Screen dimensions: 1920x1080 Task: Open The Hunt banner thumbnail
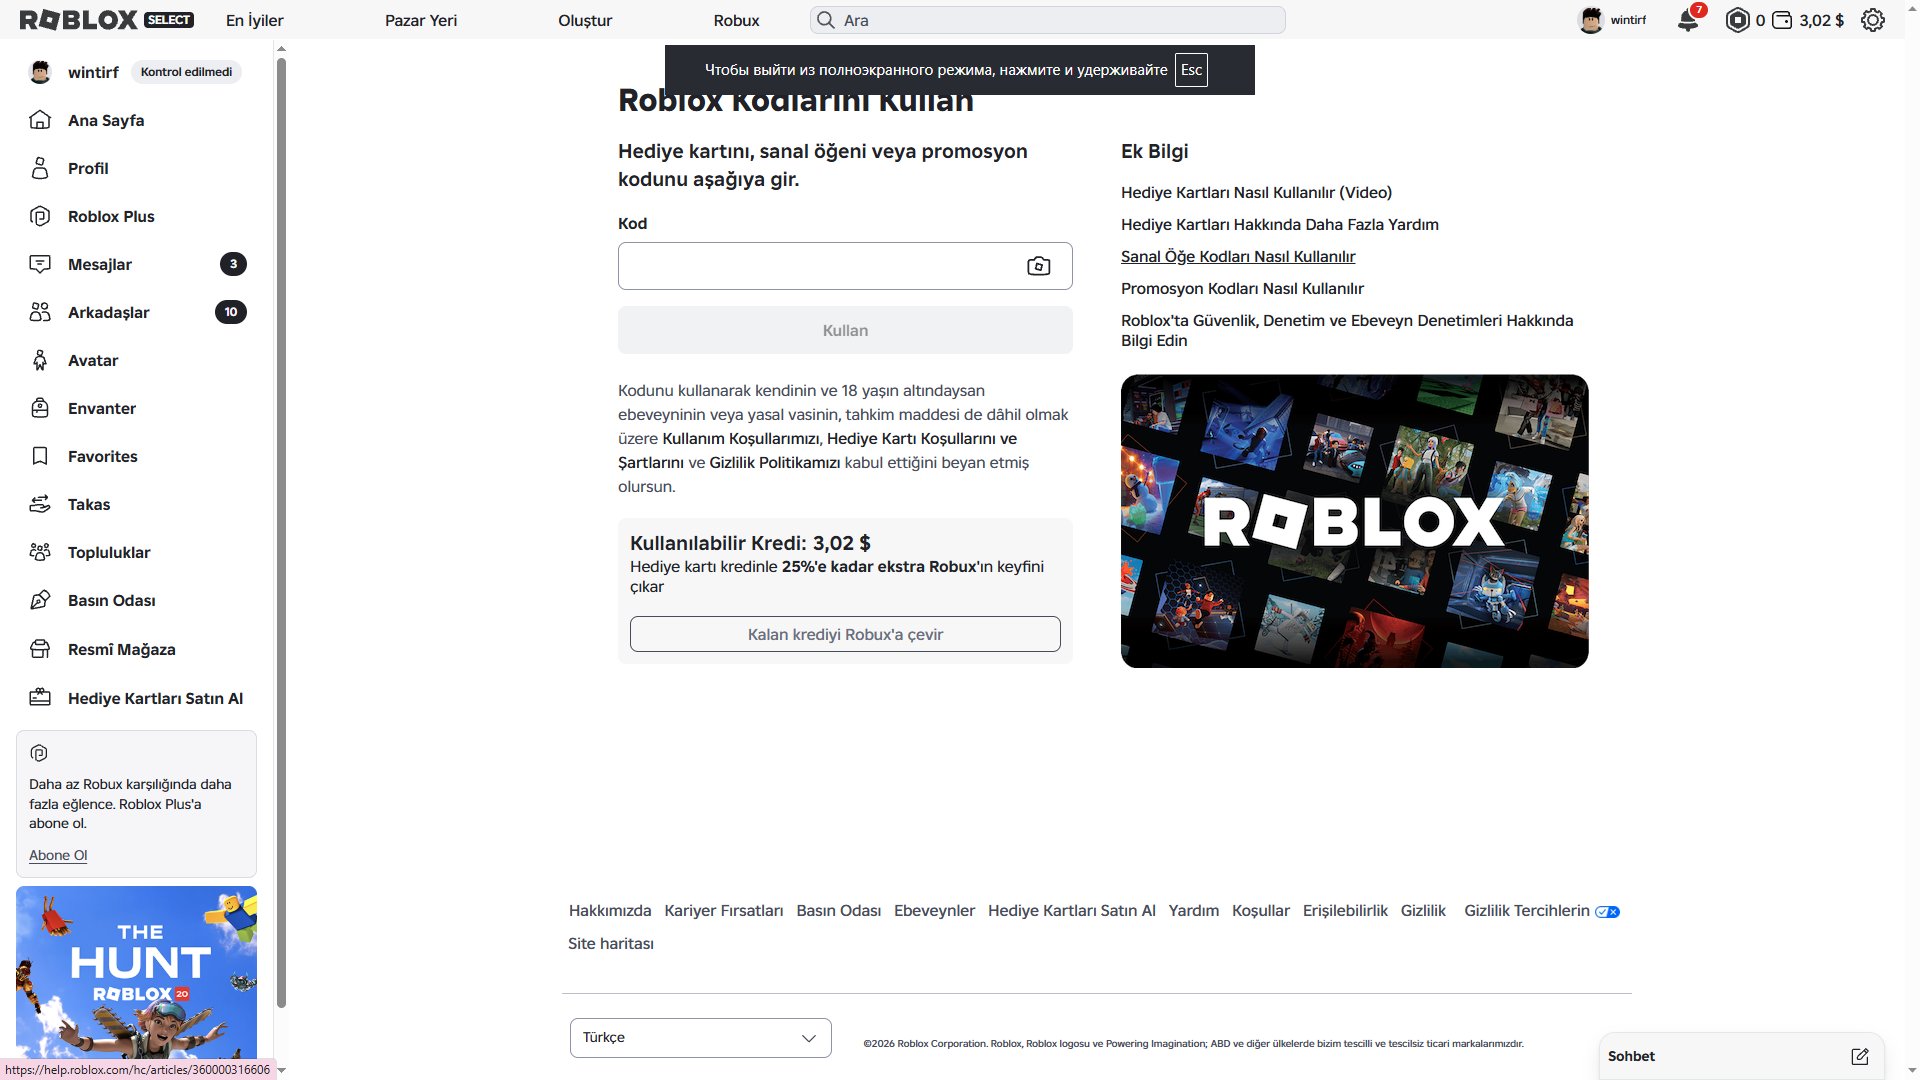(136, 973)
